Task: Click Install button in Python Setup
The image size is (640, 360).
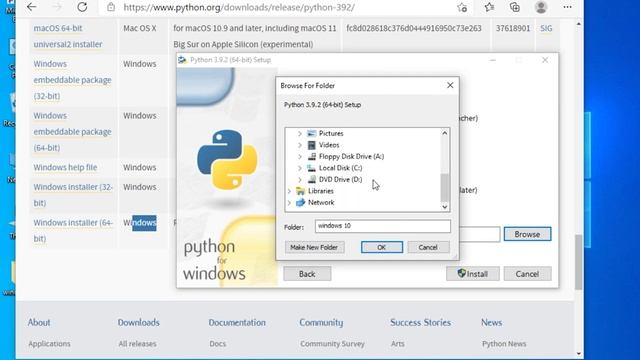Action: (473, 274)
